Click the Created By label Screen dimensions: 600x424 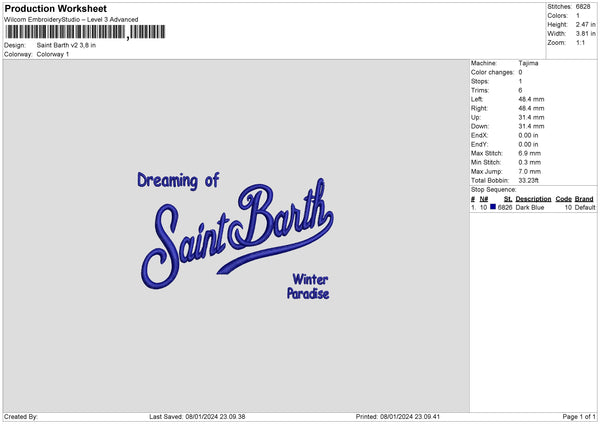pyautogui.click(x=21, y=417)
